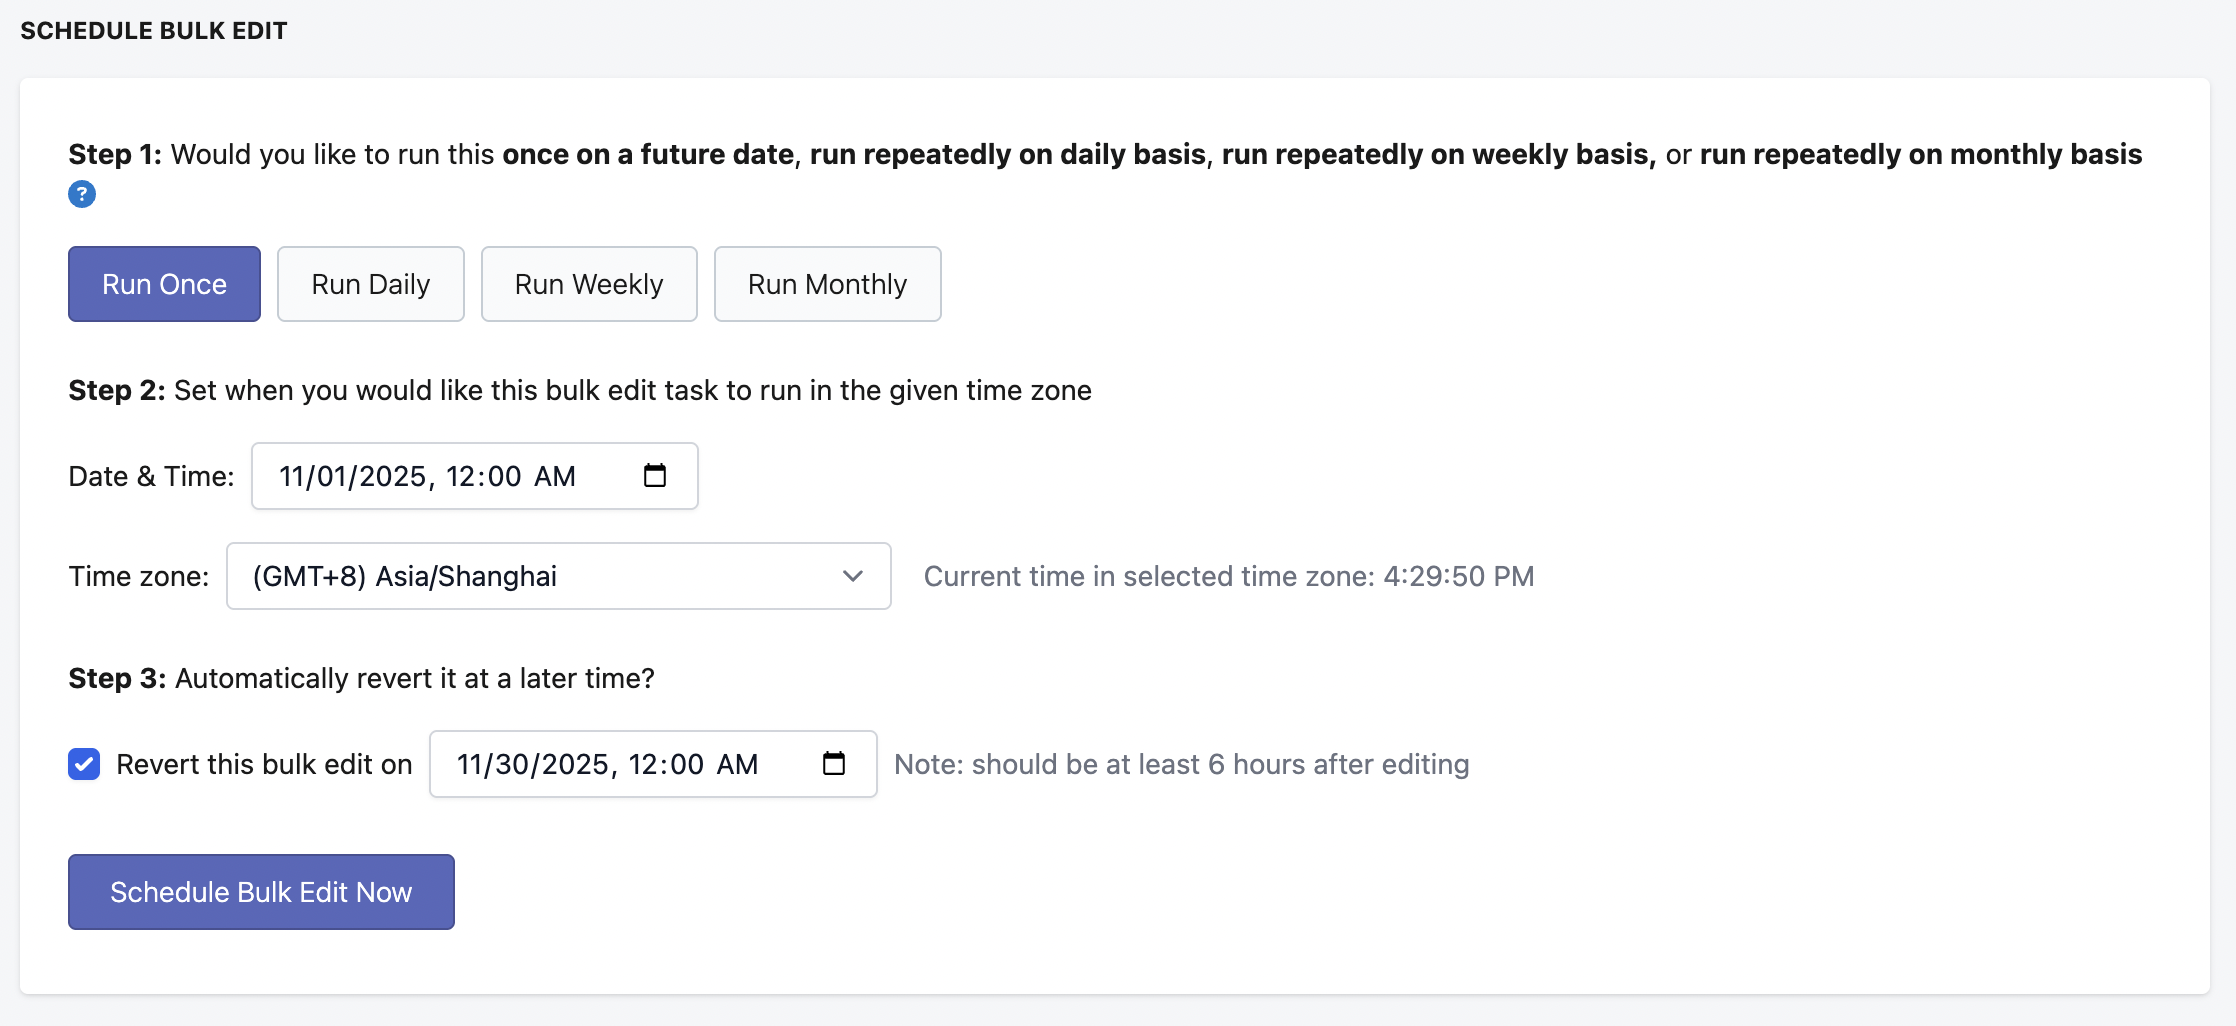Image resolution: width=2236 pixels, height=1026 pixels.
Task: Open calendar picker in Date & Time field
Action: [655, 476]
